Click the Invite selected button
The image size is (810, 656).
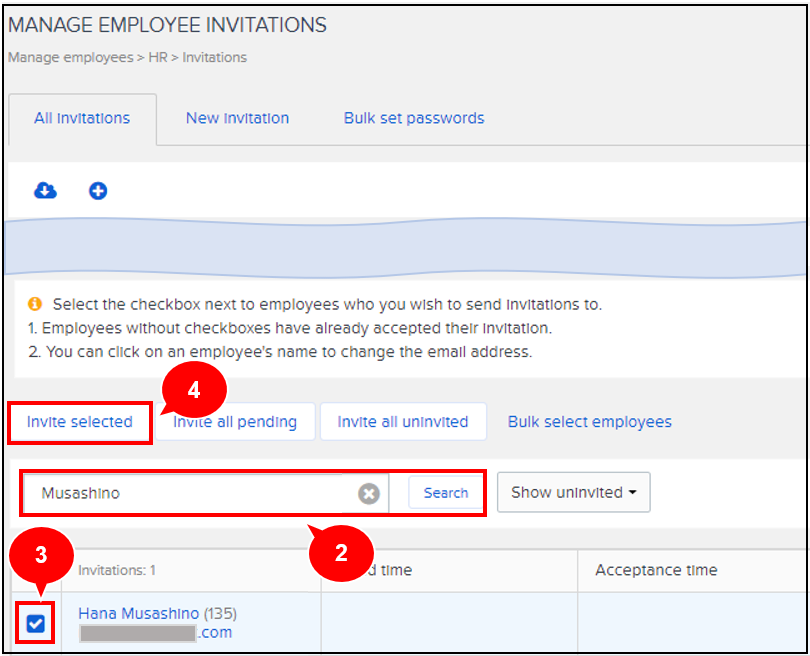point(79,421)
